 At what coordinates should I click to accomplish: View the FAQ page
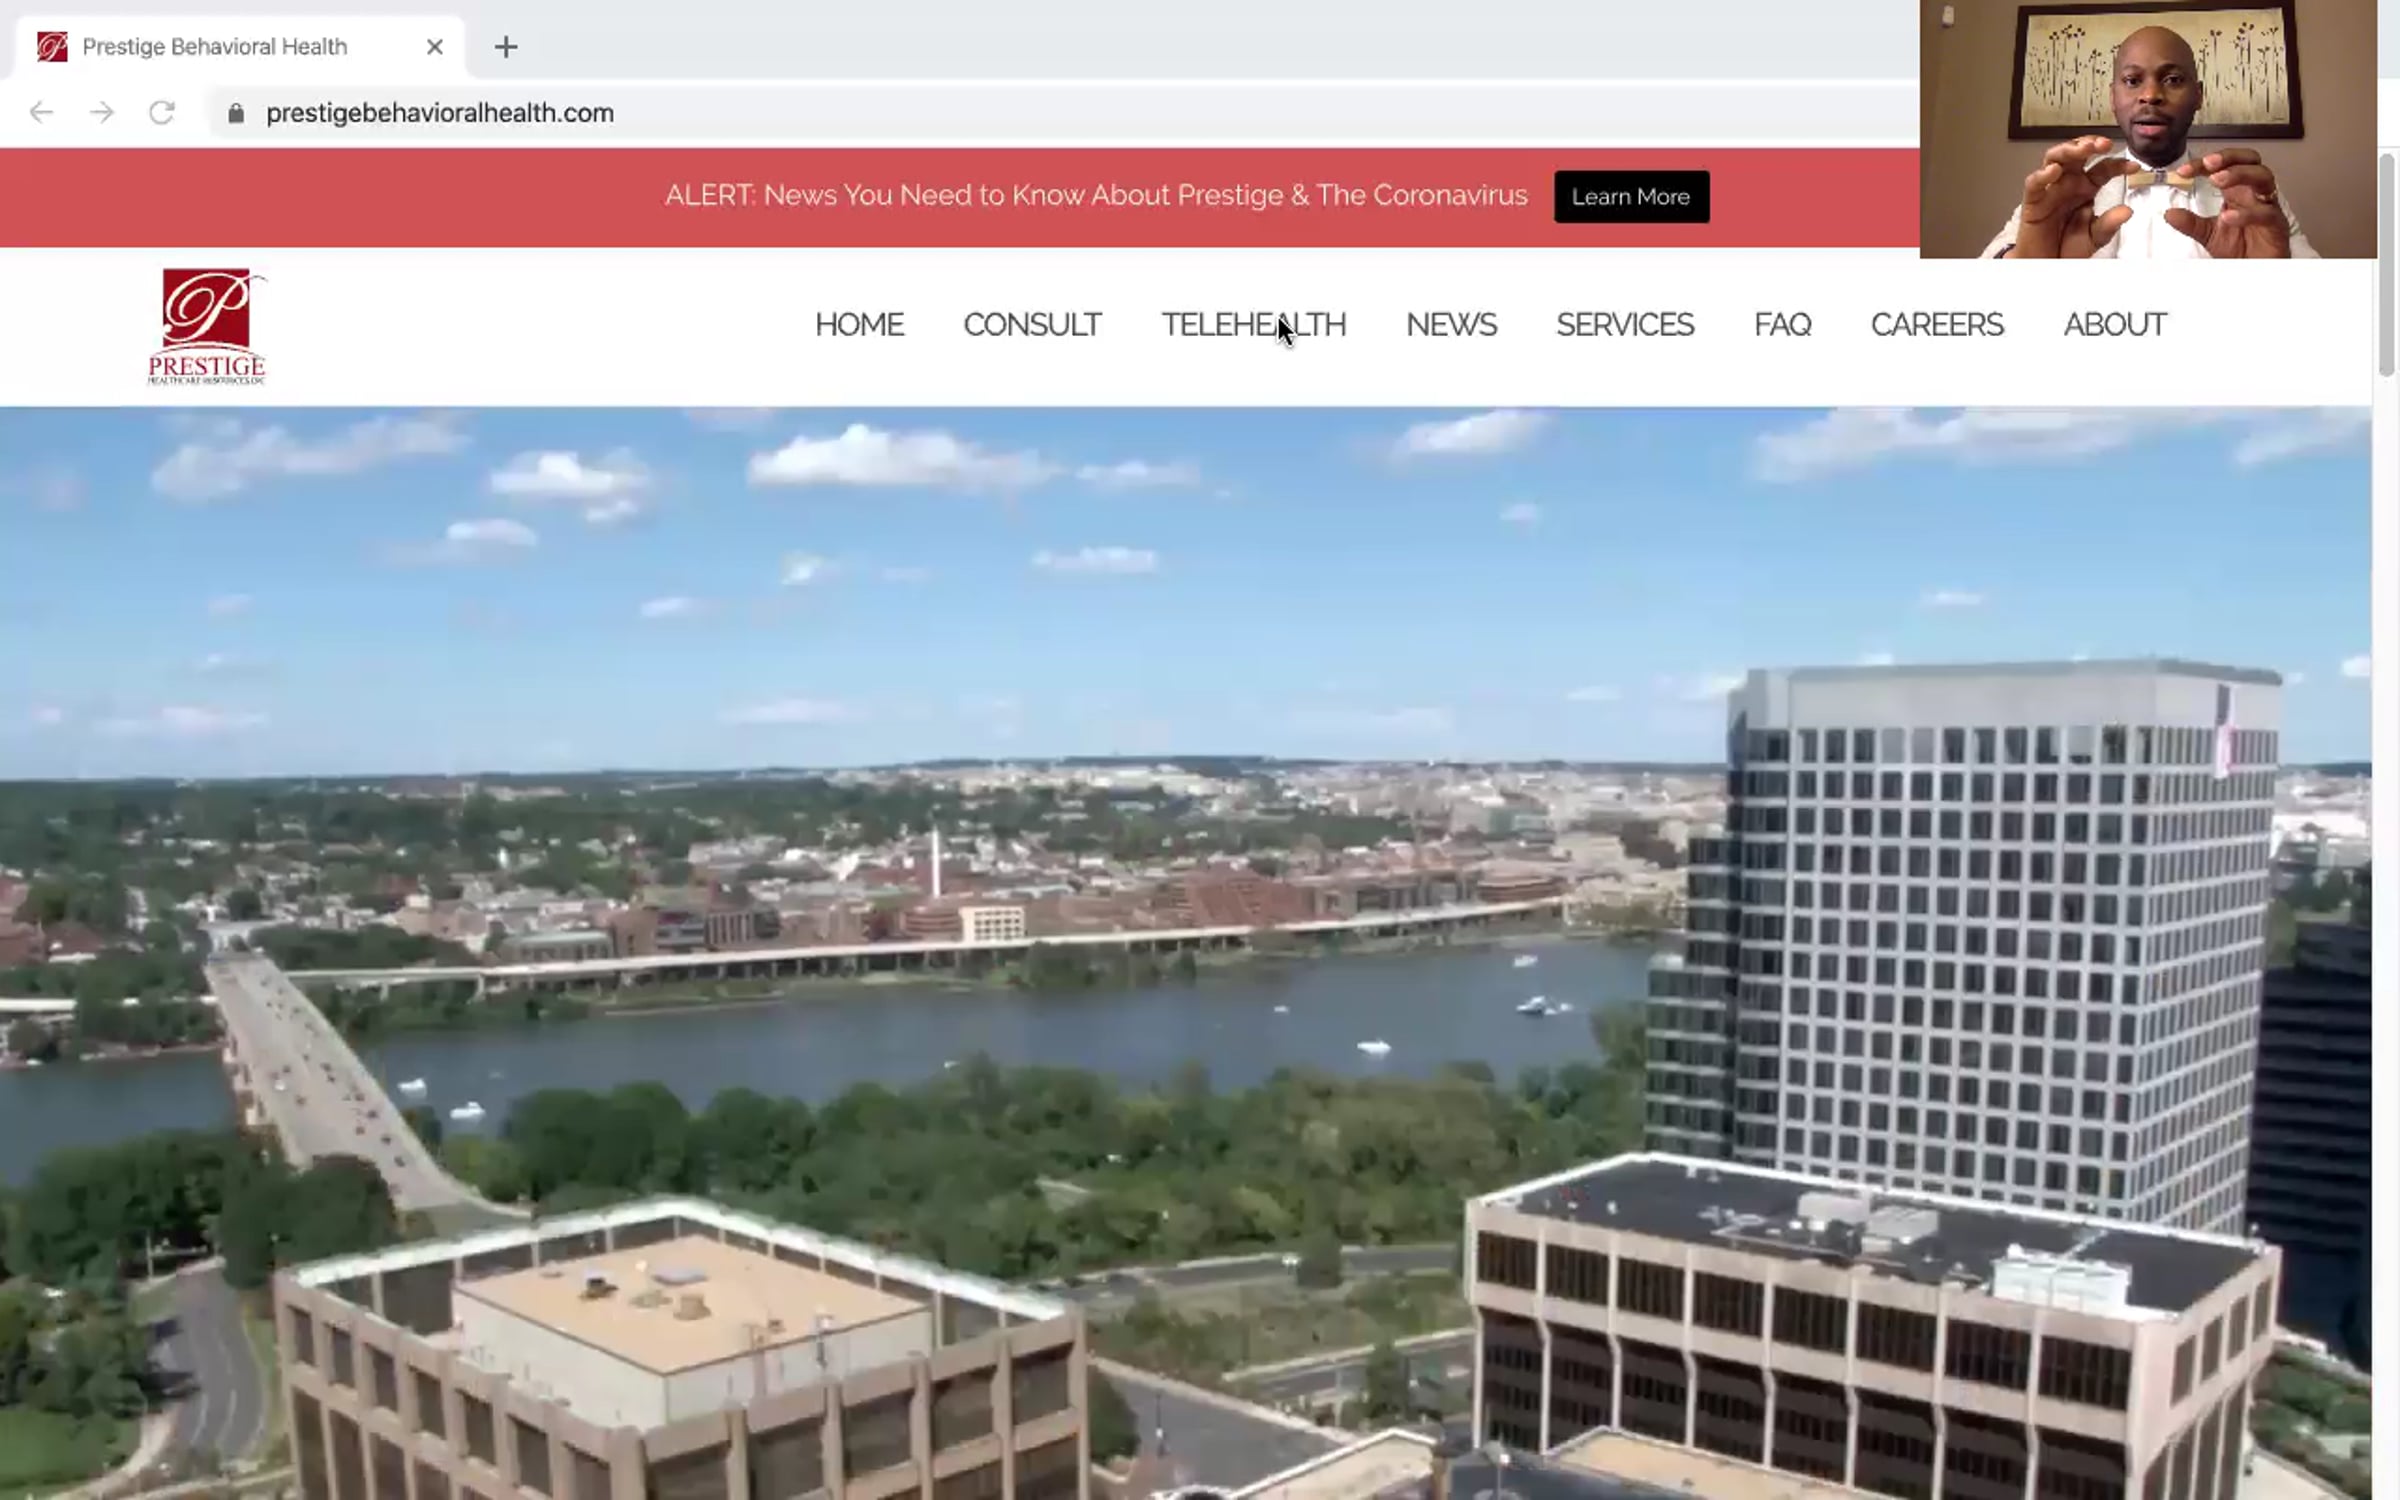(x=1782, y=325)
